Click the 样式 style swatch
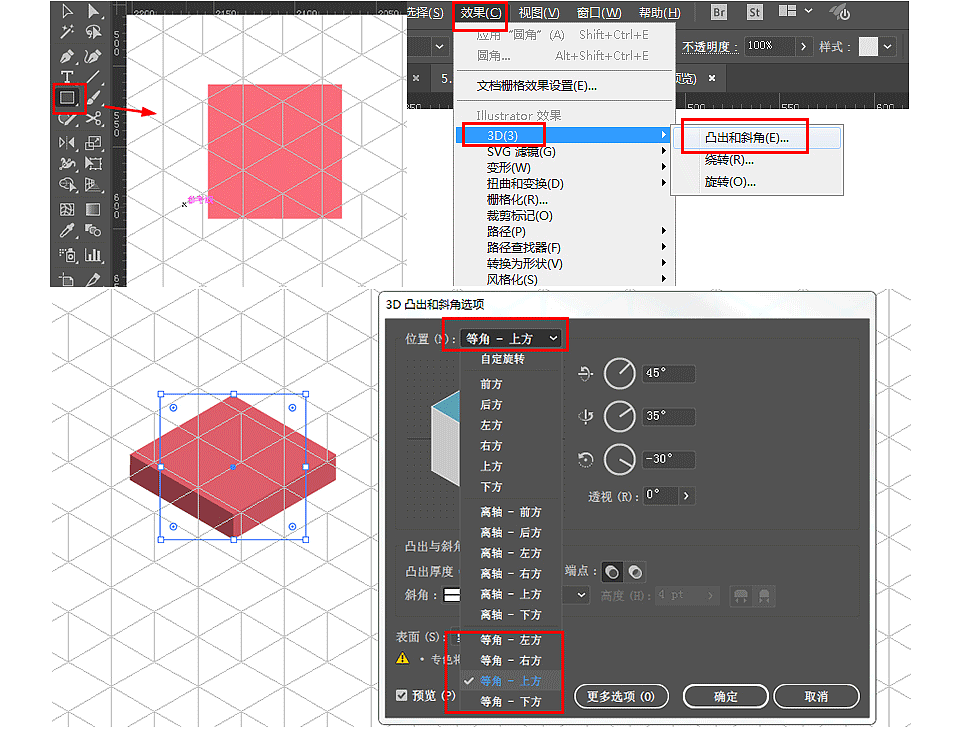Viewport: 960px width, 733px height. [868, 47]
